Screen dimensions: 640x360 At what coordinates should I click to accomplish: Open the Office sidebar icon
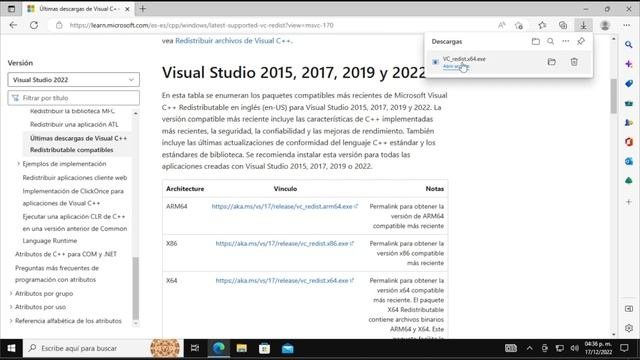[x=629, y=142]
